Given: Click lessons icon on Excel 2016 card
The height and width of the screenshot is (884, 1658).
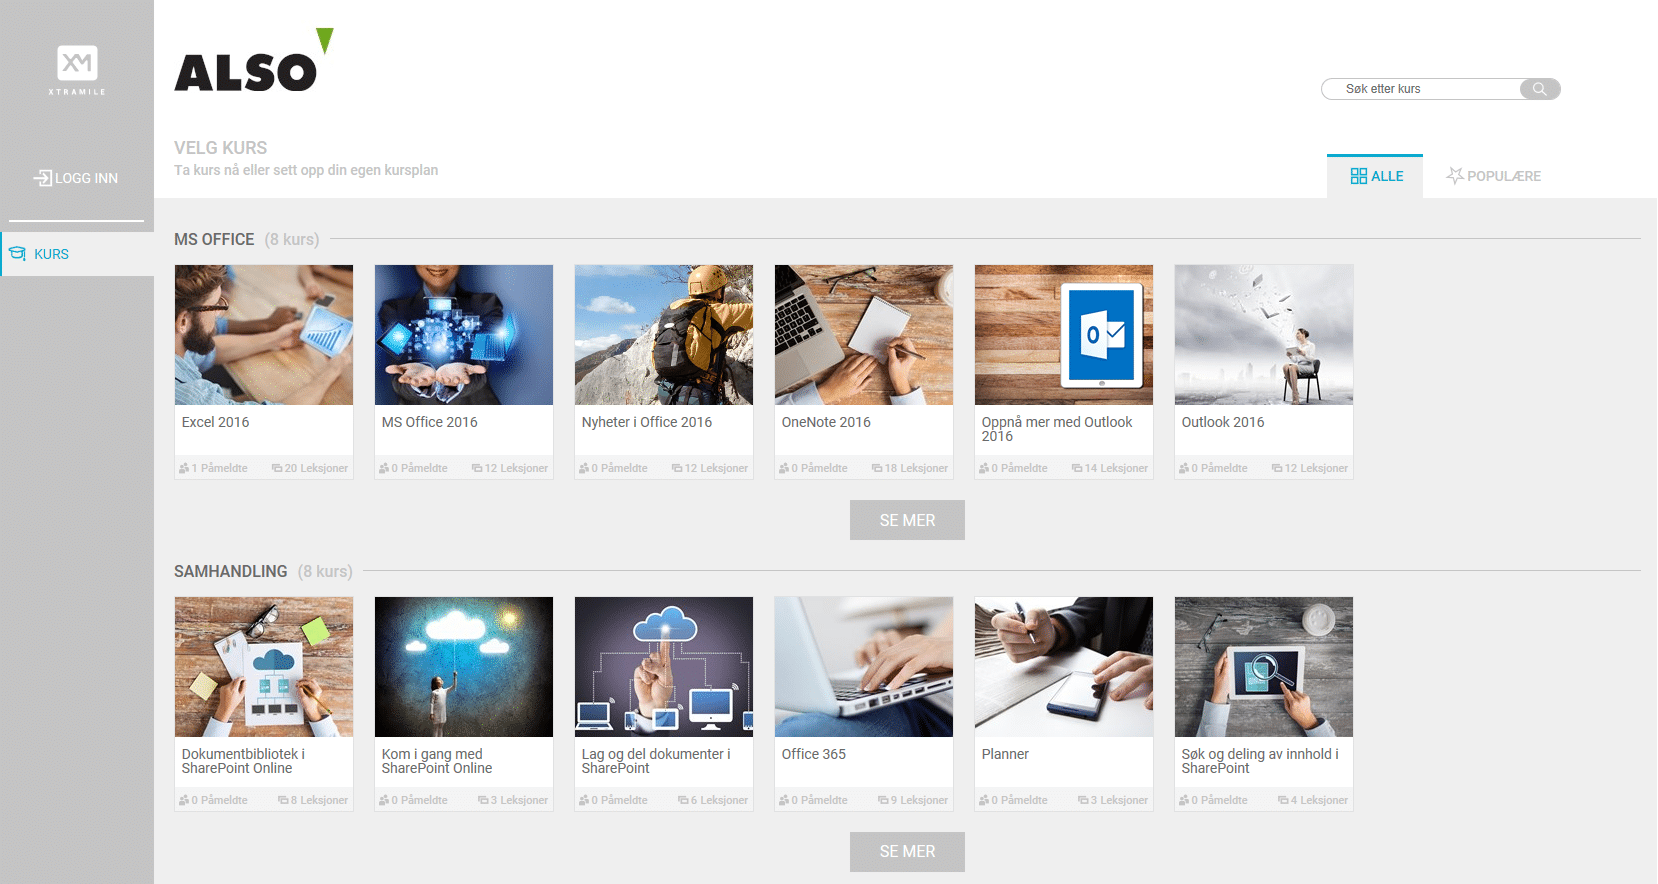Looking at the screenshot, I should tap(277, 468).
